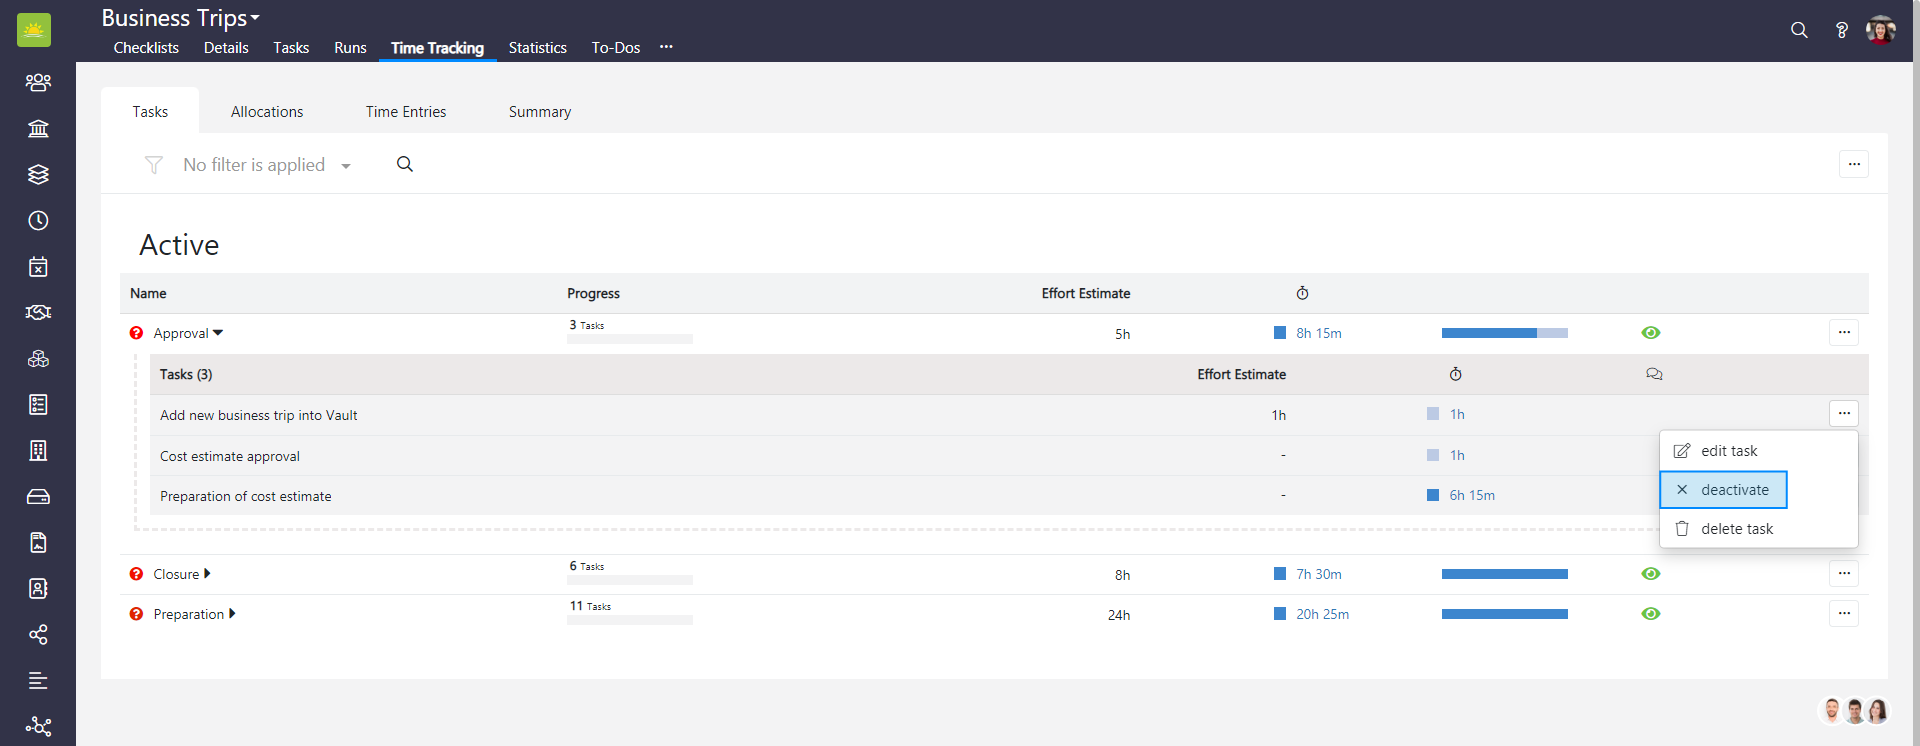
Task: Open the people group sidebar icon
Action: coord(38,82)
